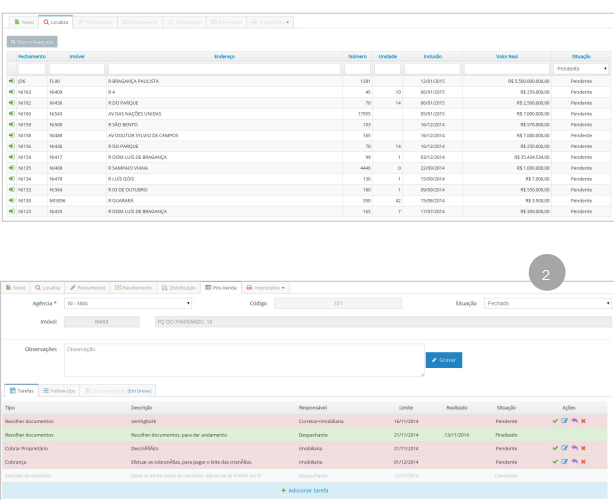Click the purple reply arrow on the Cobrança task
The height and width of the screenshot is (500, 614).
tap(574, 462)
